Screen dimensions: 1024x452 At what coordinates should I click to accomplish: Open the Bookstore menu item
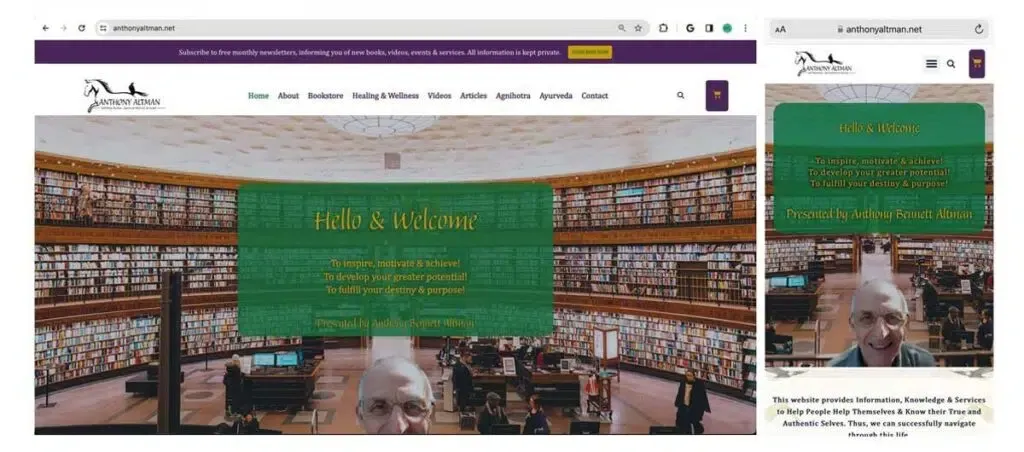pos(325,95)
